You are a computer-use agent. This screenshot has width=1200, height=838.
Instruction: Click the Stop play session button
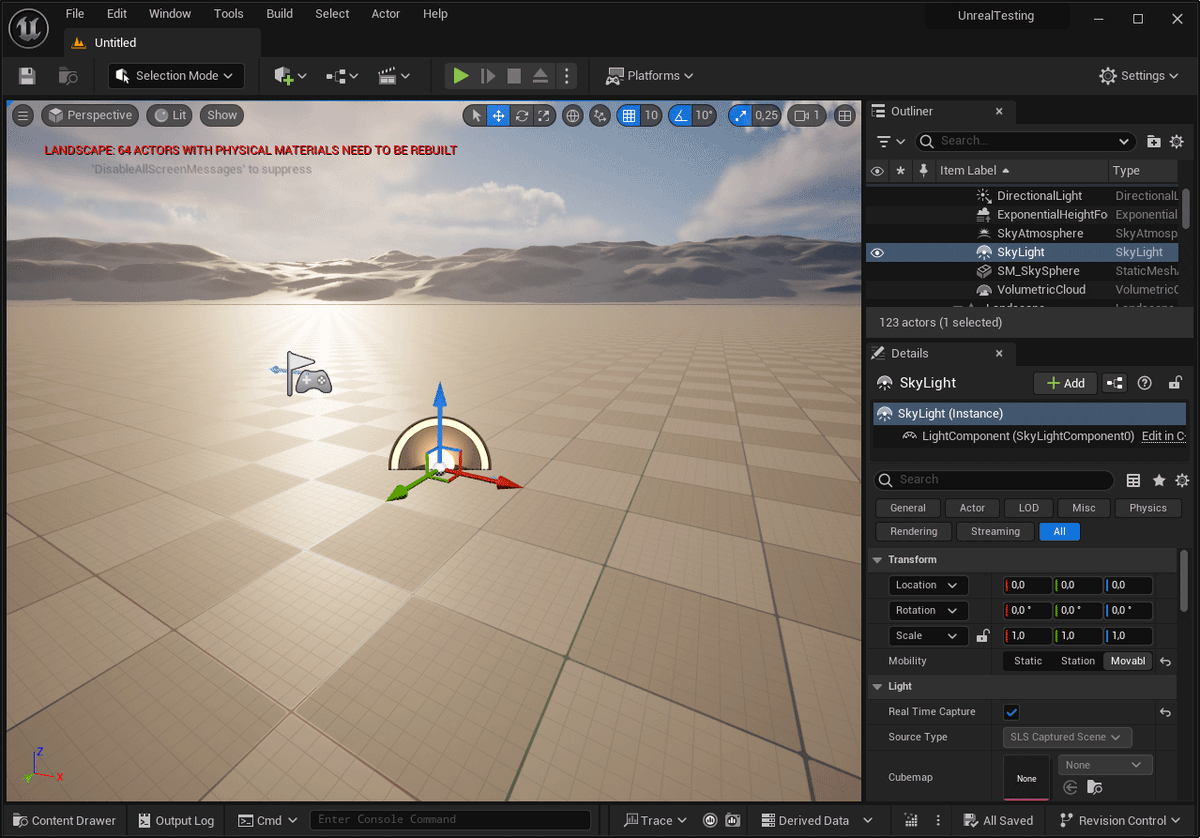coord(514,76)
